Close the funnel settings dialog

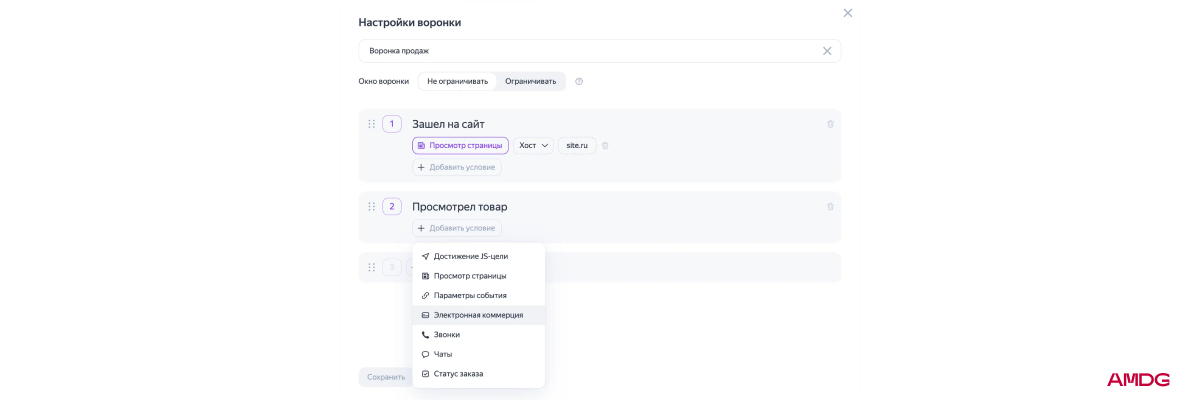[848, 13]
